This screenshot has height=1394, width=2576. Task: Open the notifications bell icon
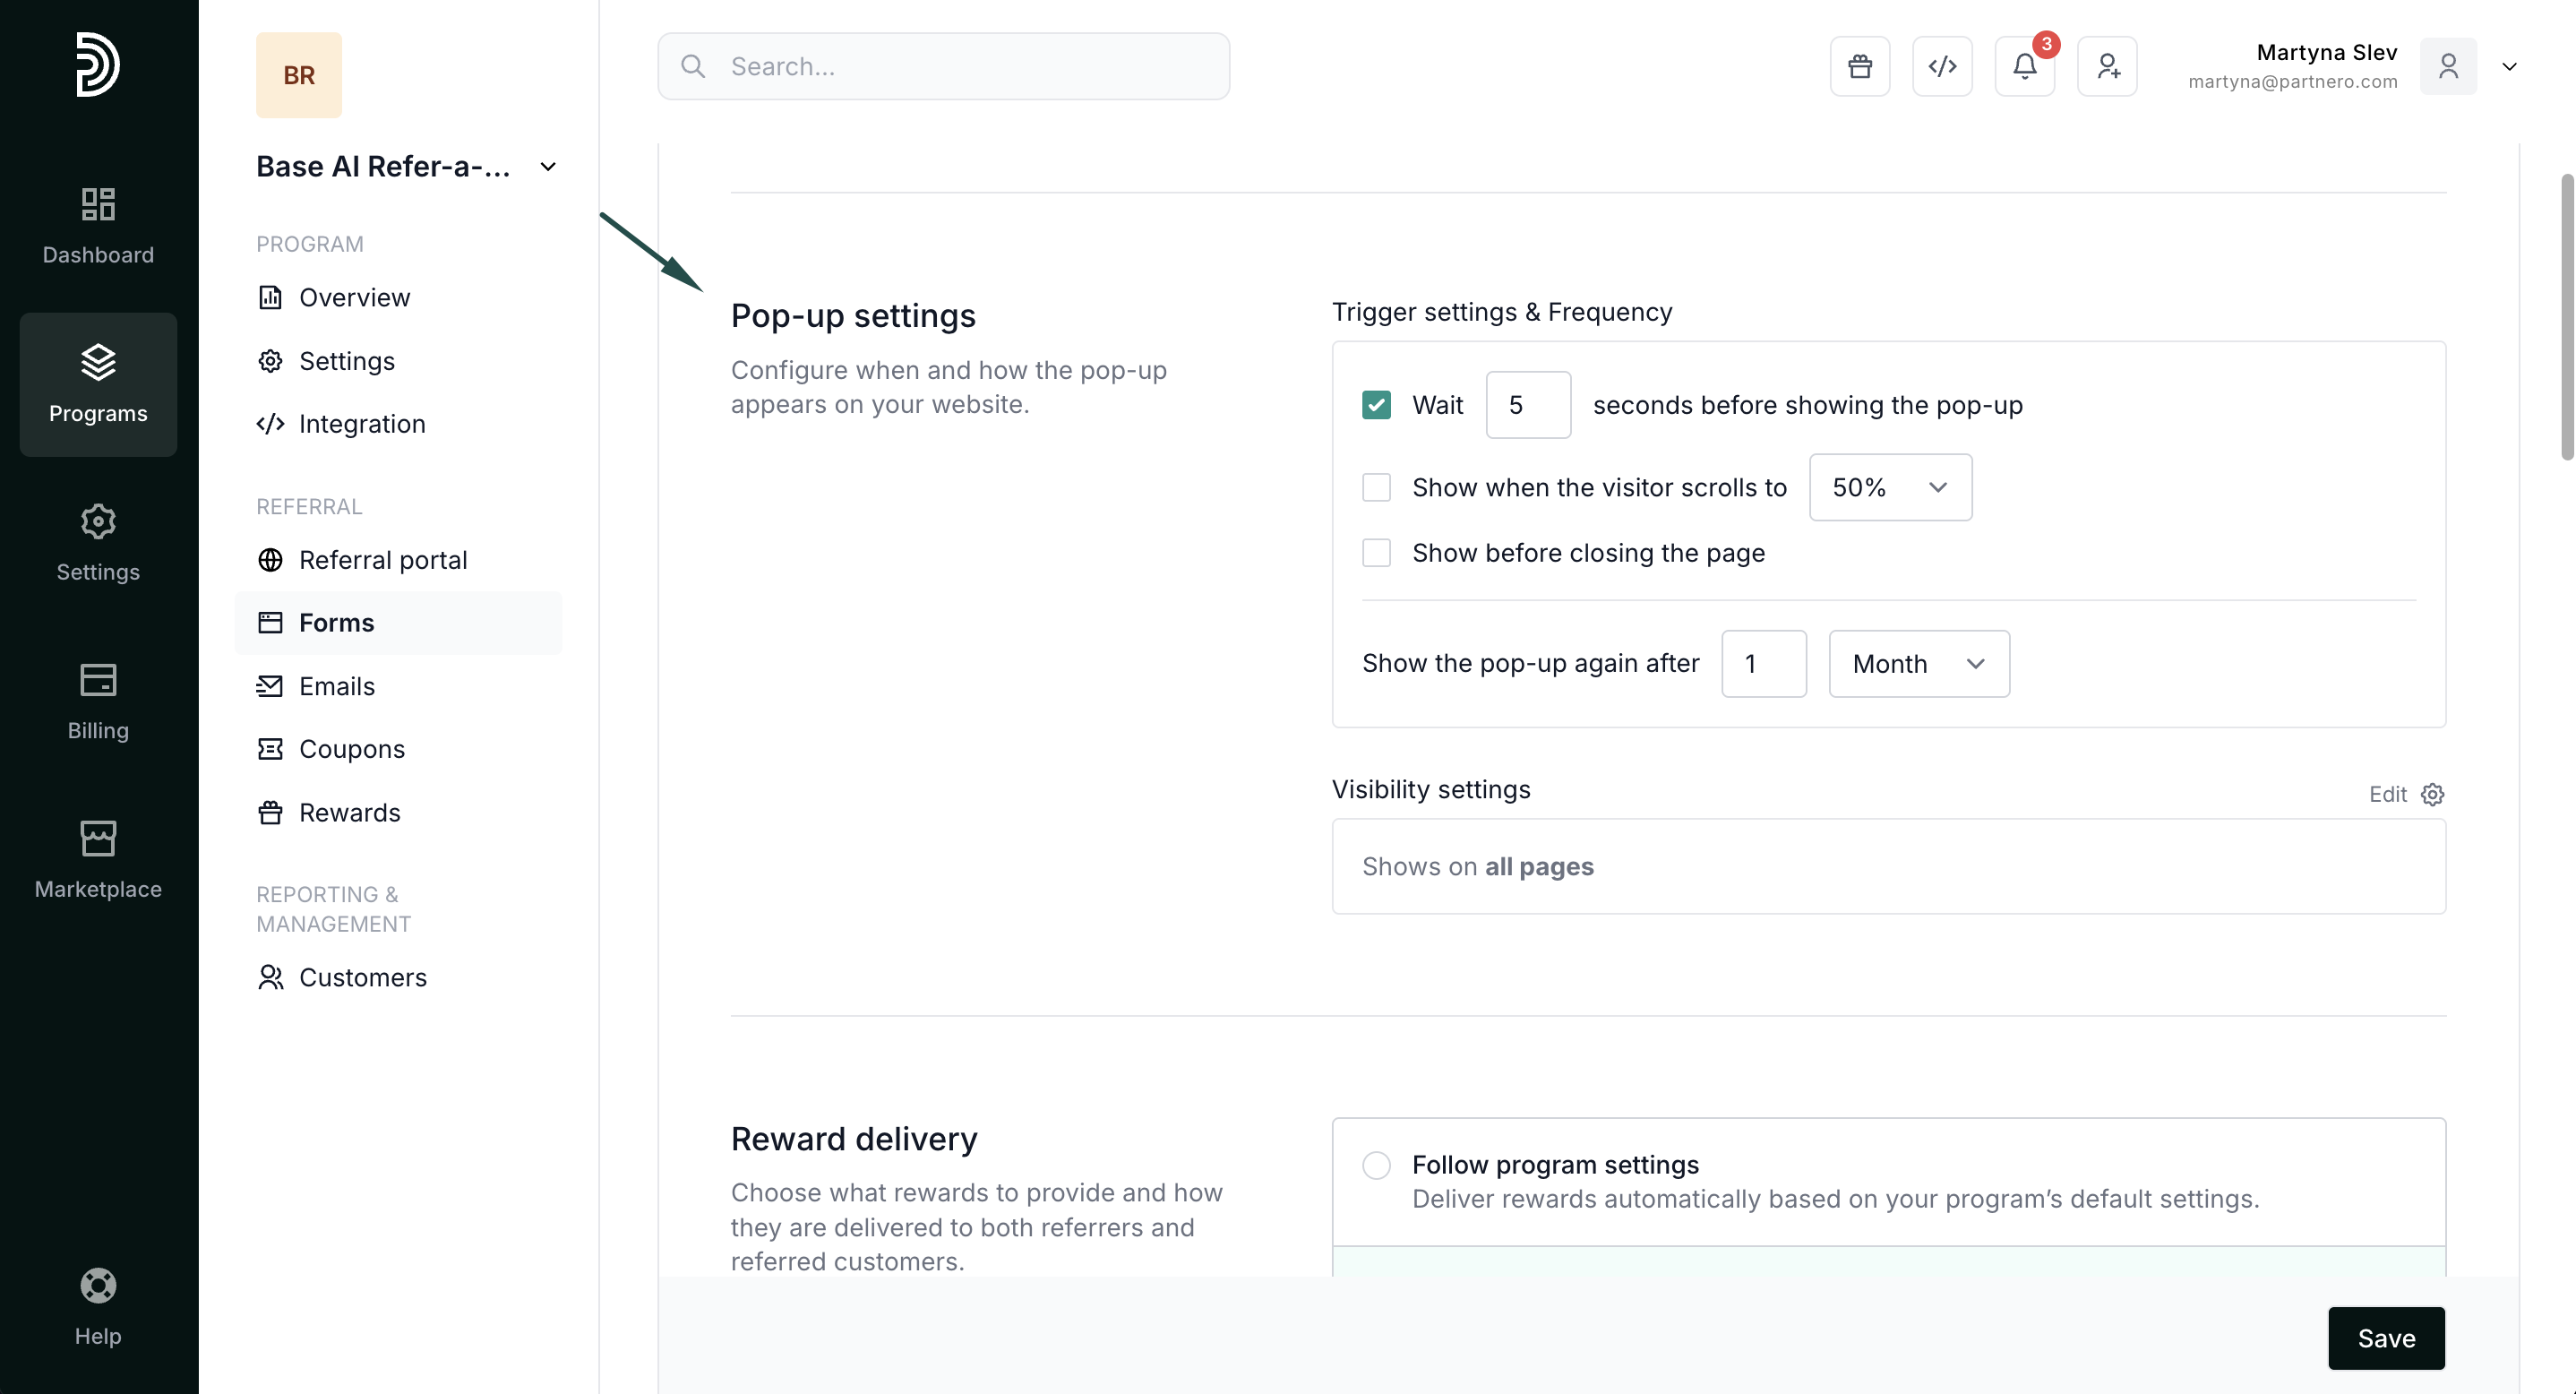click(2024, 66)
